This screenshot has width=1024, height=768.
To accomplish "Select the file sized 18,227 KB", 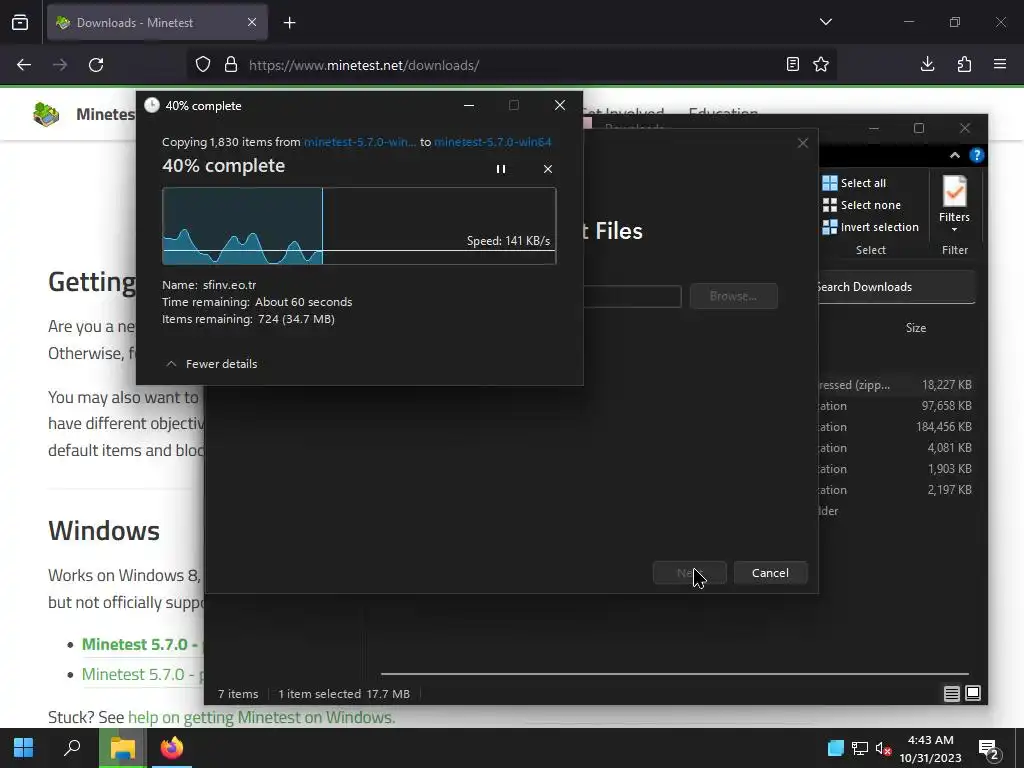I will click(x=895, y=385).
